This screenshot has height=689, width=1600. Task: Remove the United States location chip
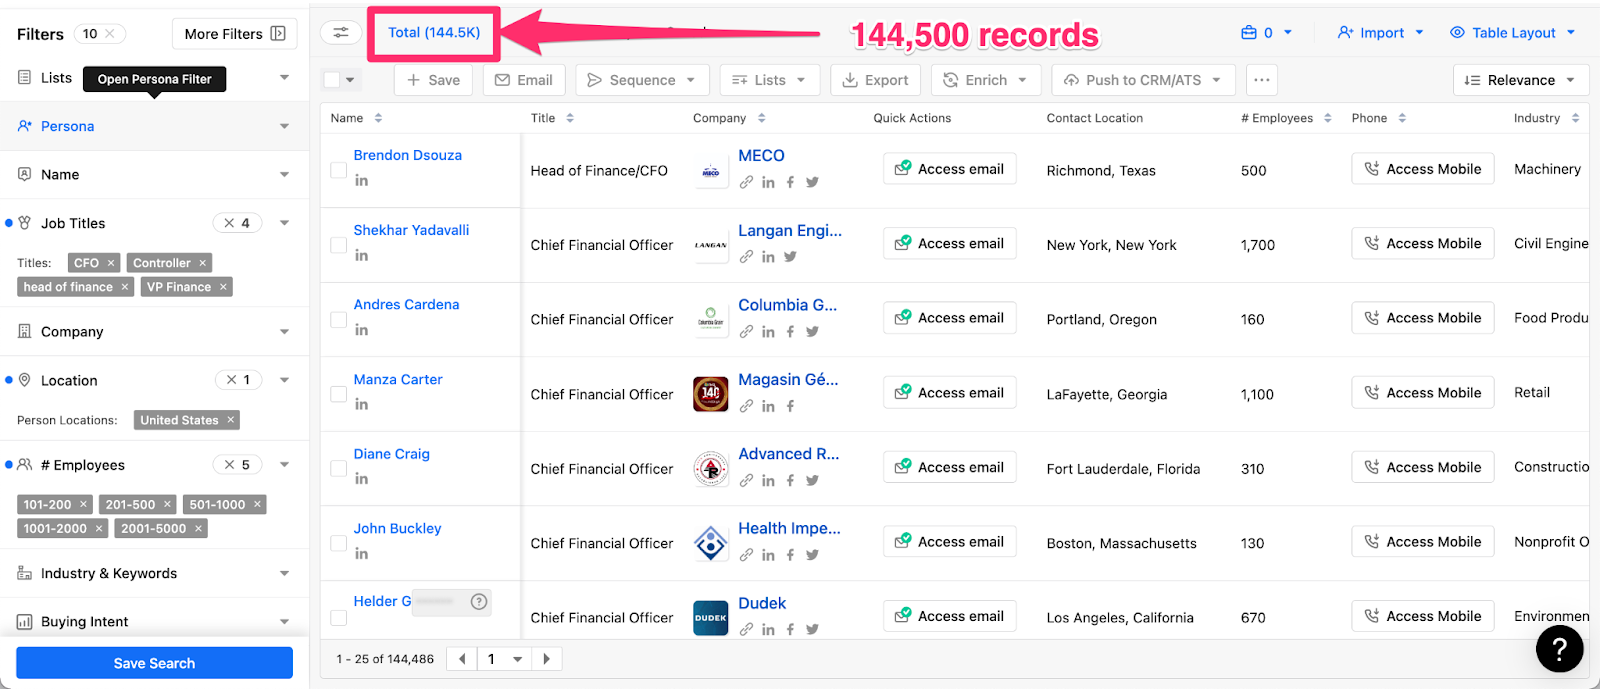(230, 420)
